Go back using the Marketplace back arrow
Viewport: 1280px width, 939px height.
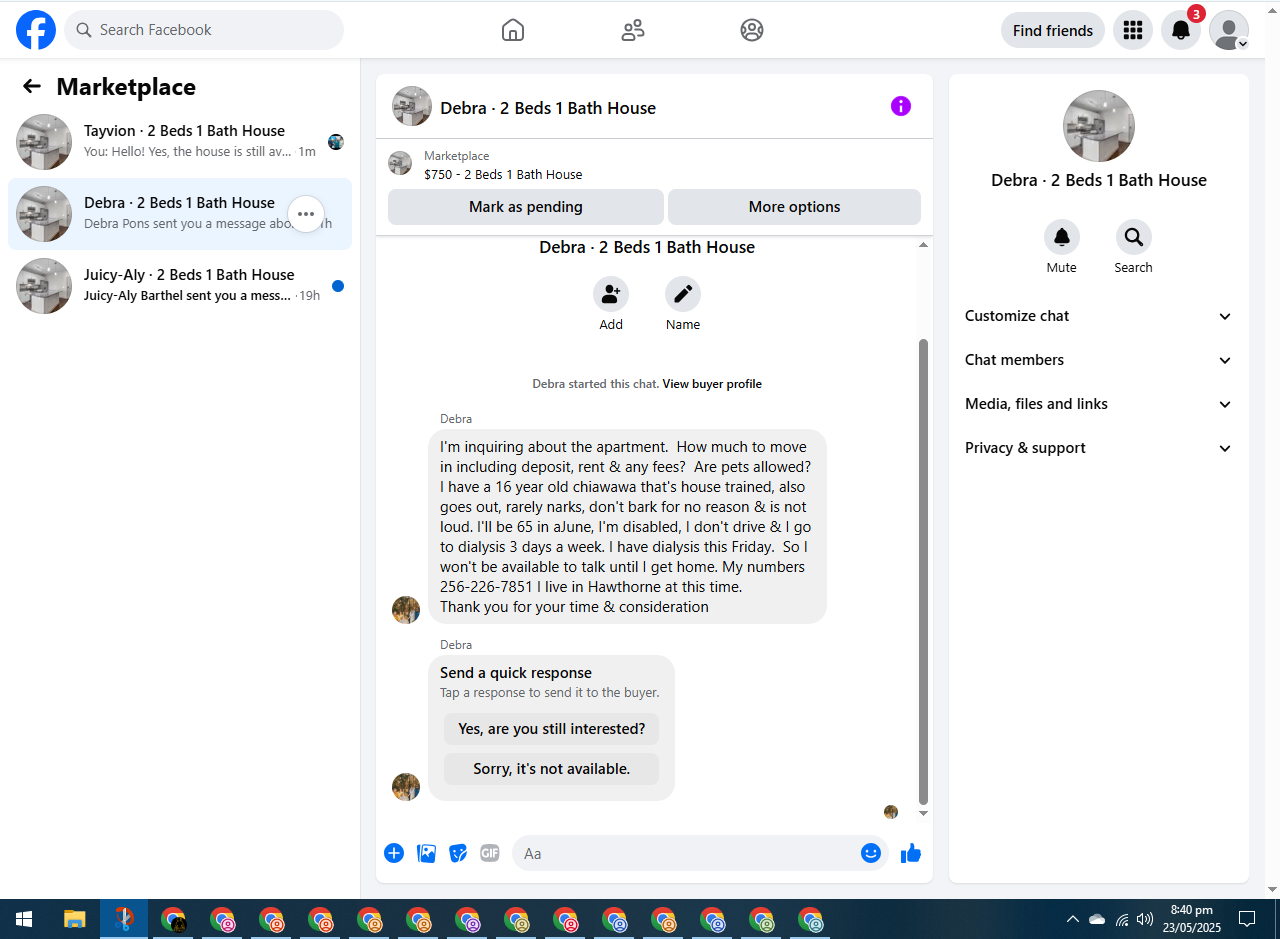tap(32, 86)
